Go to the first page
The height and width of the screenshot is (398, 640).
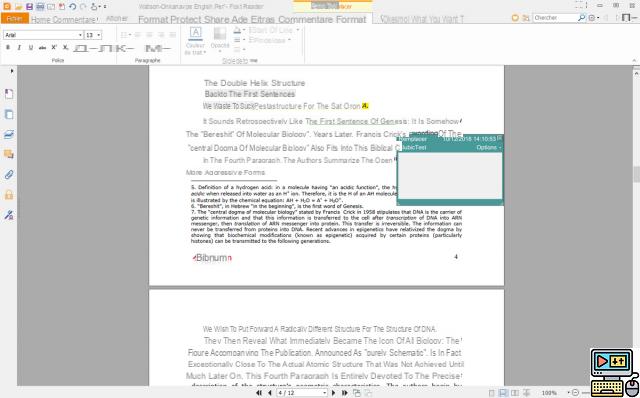coord(259,393)
